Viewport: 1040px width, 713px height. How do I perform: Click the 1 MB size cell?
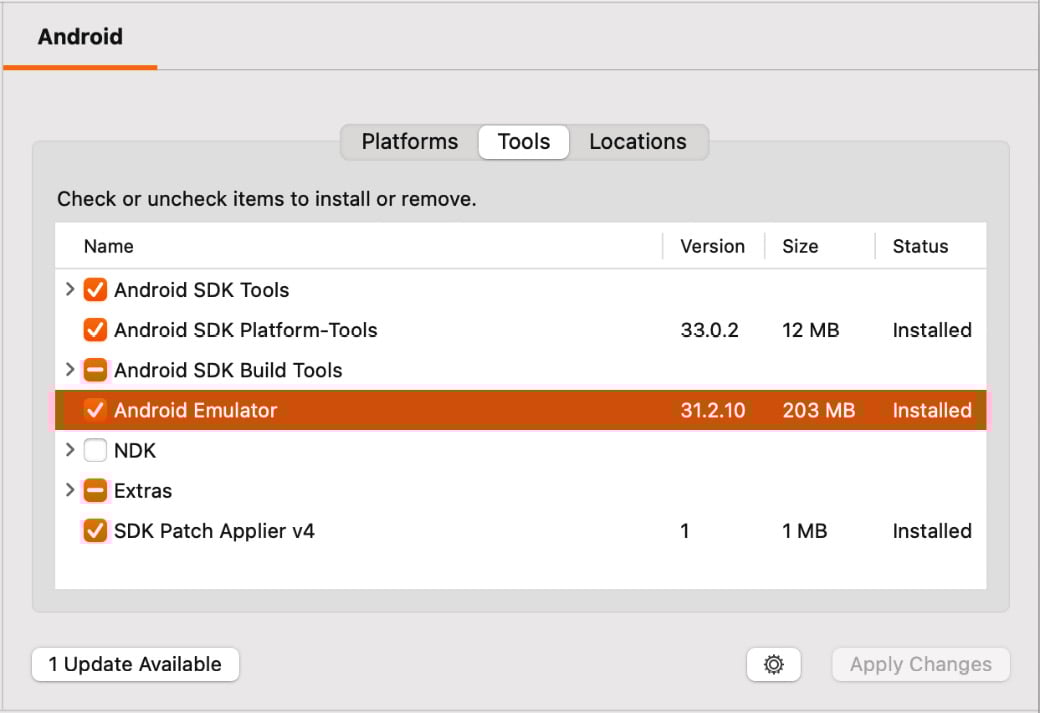point(805,531)
